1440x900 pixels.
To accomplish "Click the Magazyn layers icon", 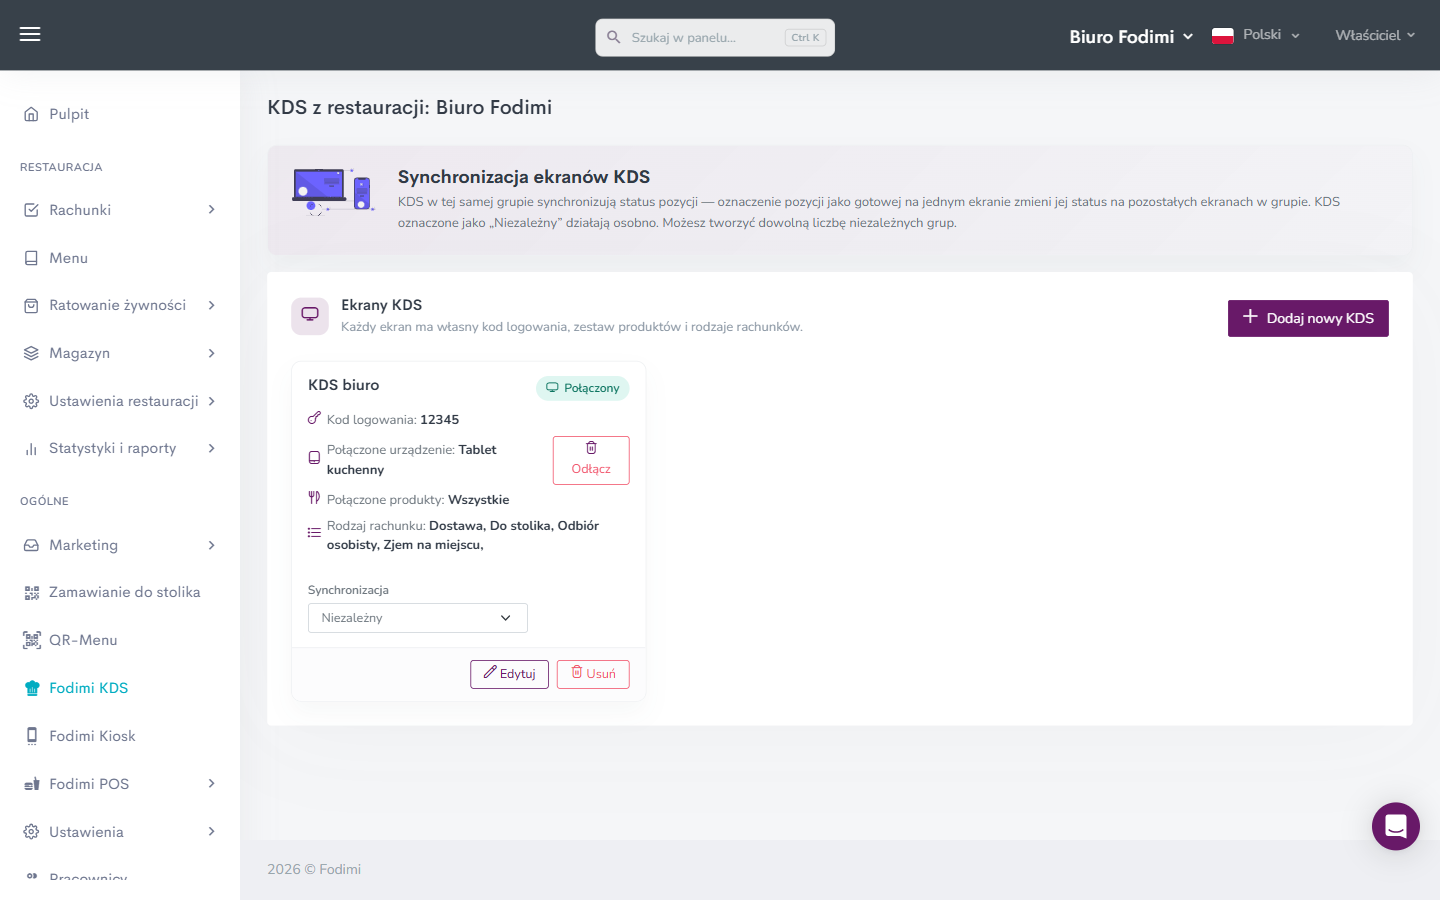I will coord(31,353).
